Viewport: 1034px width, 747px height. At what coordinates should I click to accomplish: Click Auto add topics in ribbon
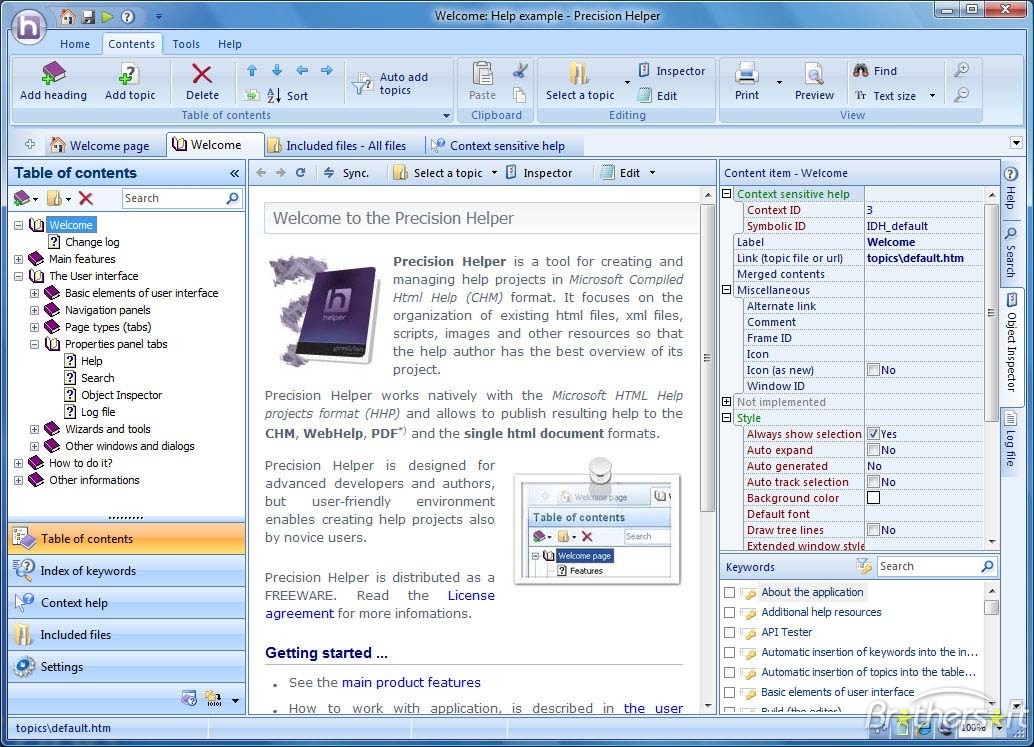tap(391, 84)
